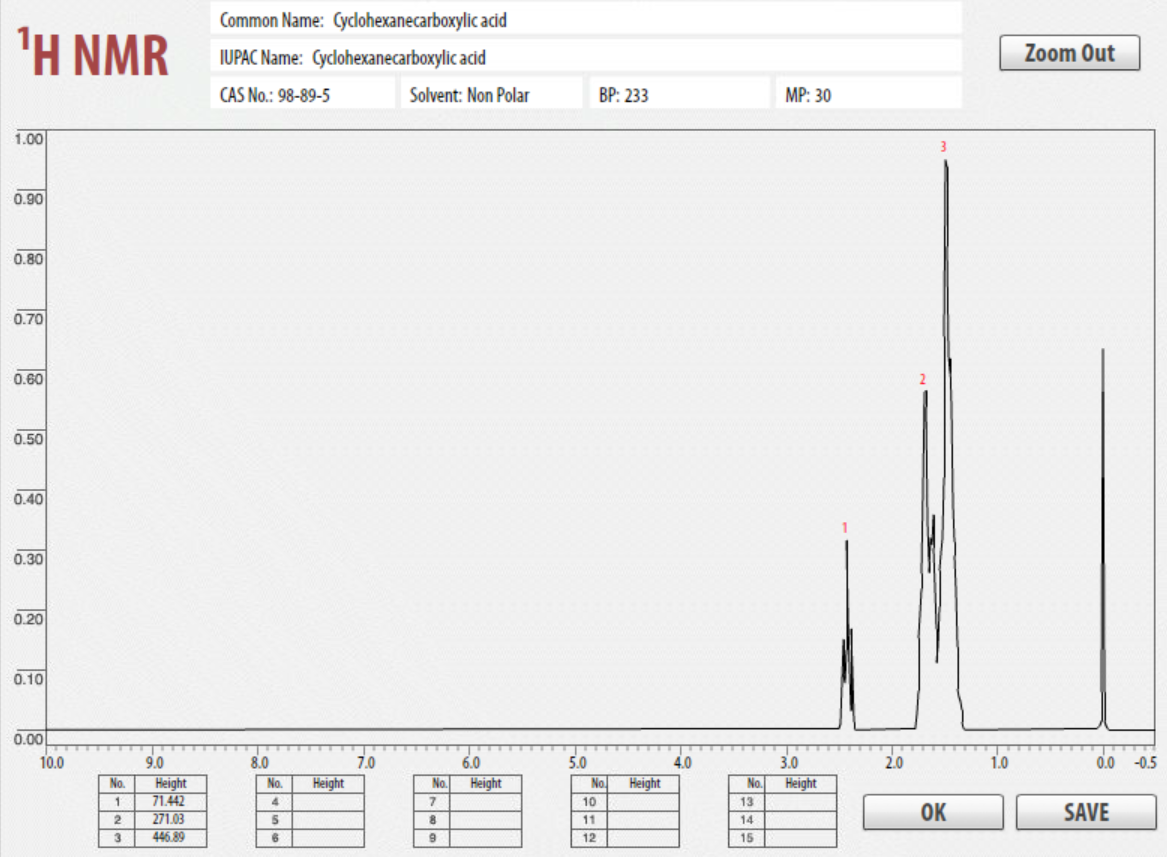Select the BP field showing 233

[680, 93]
